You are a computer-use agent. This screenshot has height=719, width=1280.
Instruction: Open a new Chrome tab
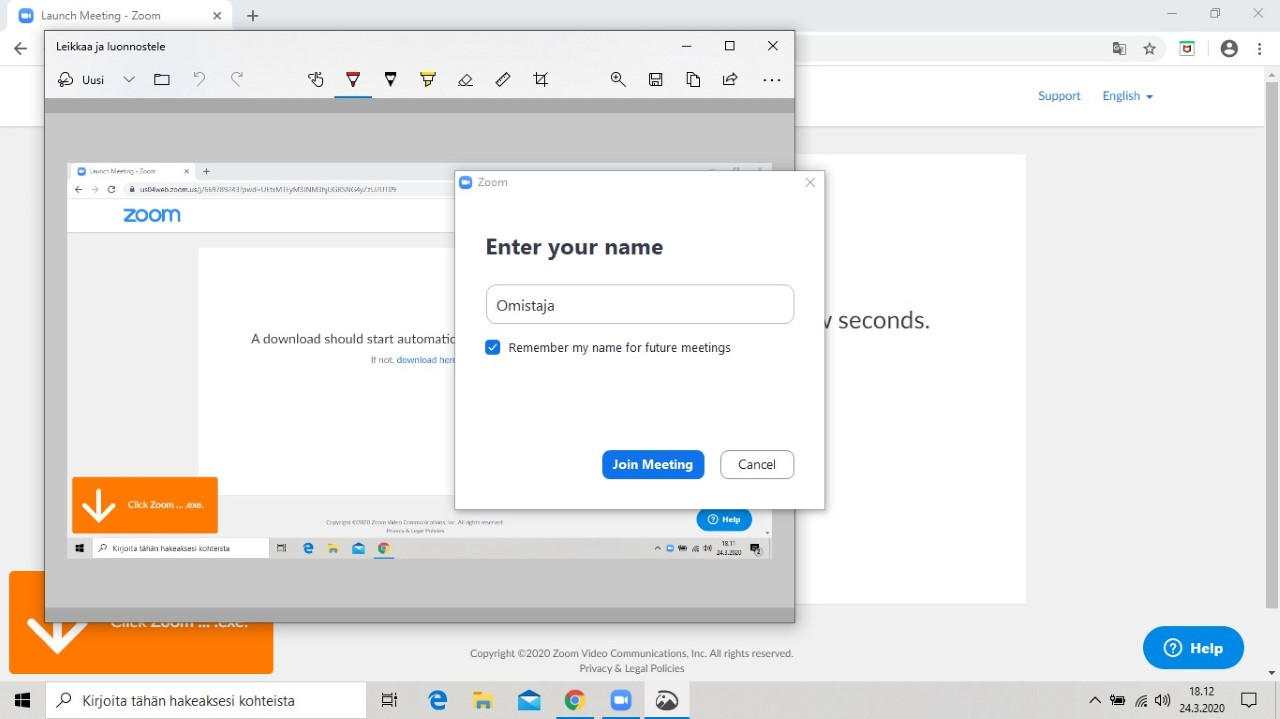pos(253,16)
